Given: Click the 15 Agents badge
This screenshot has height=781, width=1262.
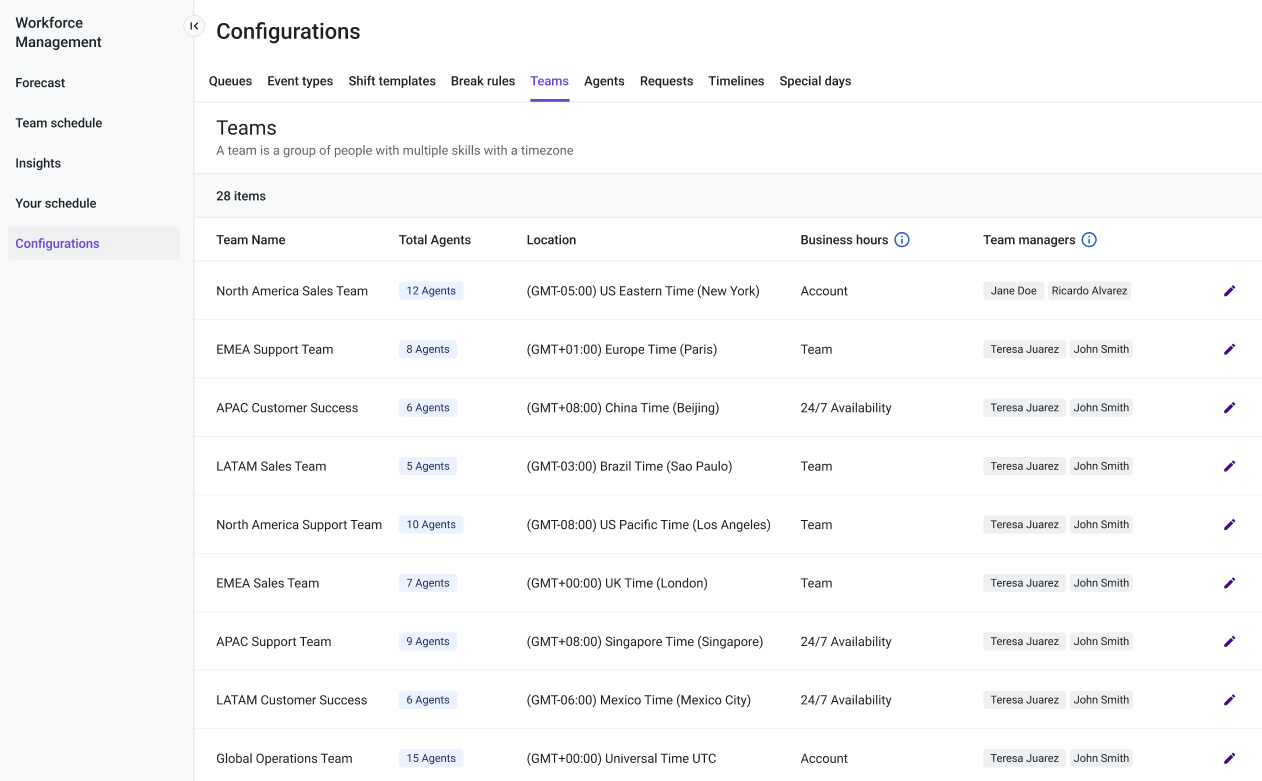Looking at the screenshot, I should (x=431, y=758).
